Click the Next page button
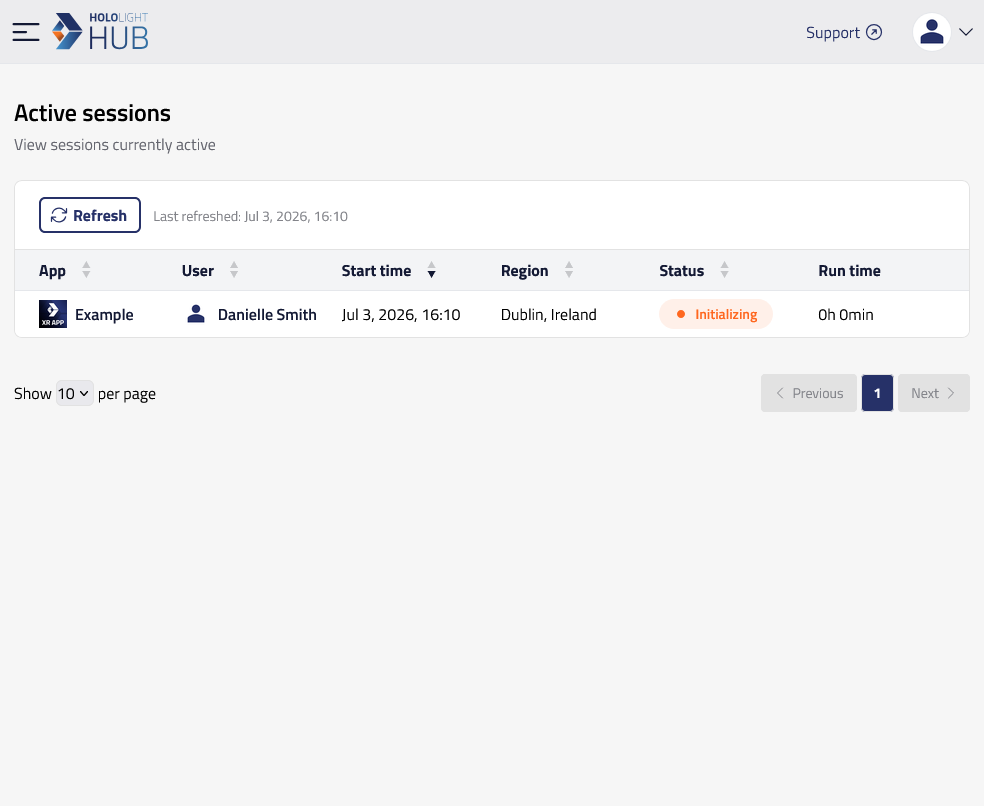The width and height of the screenshot is (984, 806). tap(933, 393)
